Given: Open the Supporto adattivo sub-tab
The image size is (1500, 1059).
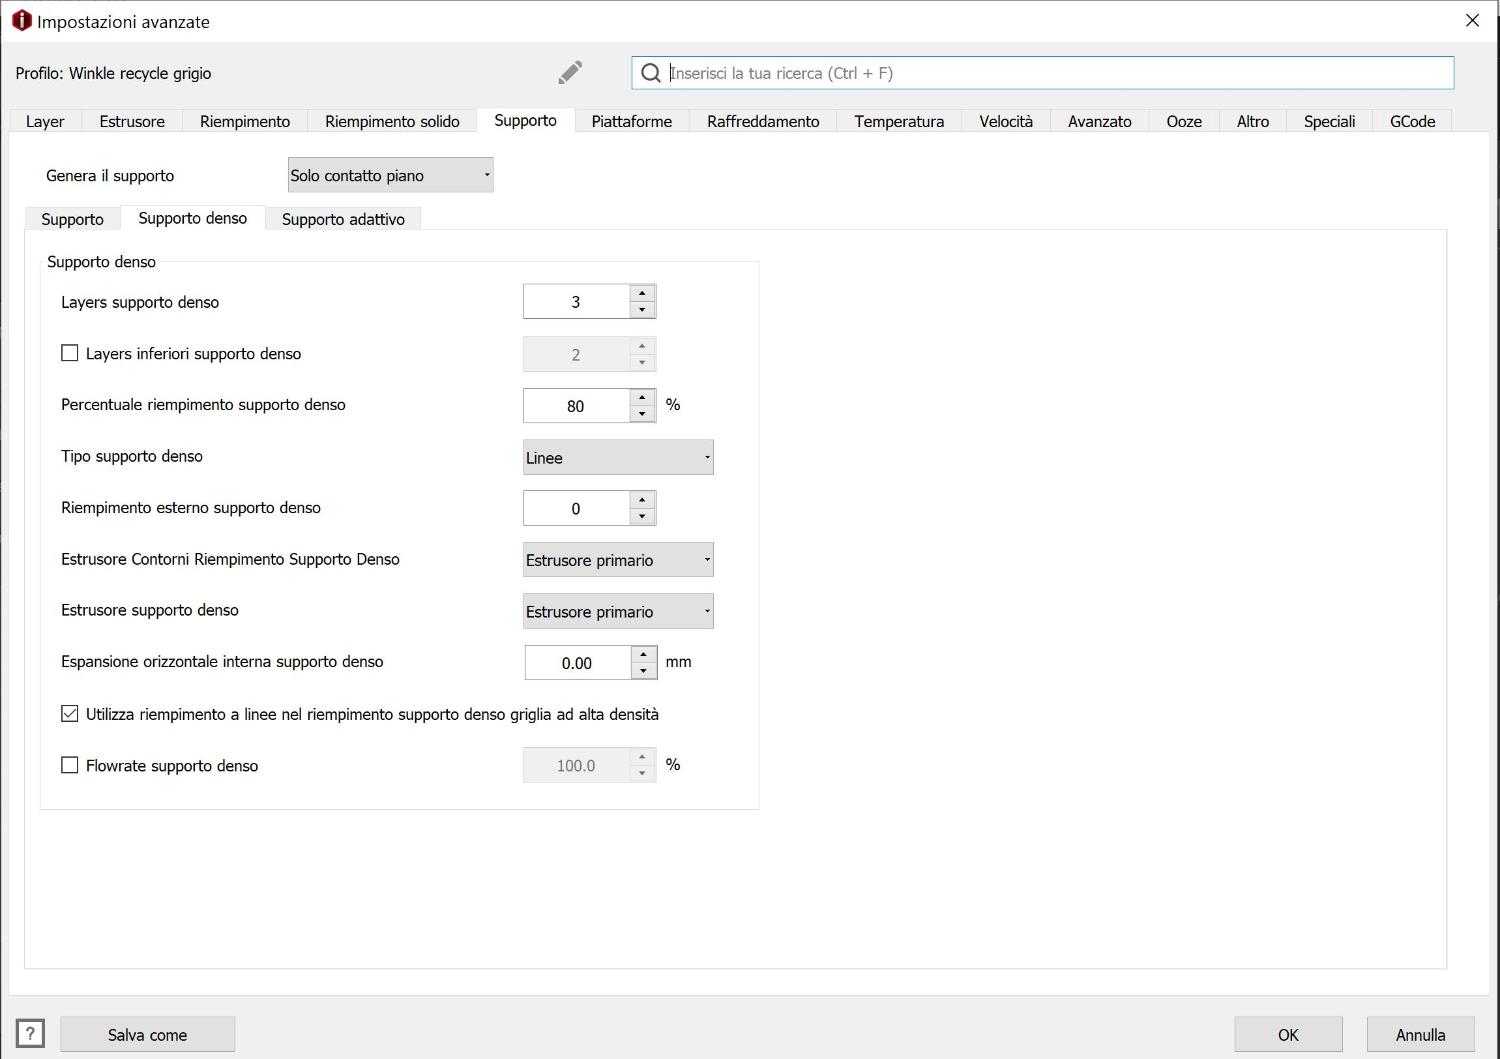Looking at the screenshot, I should click(x=343, y=219).
